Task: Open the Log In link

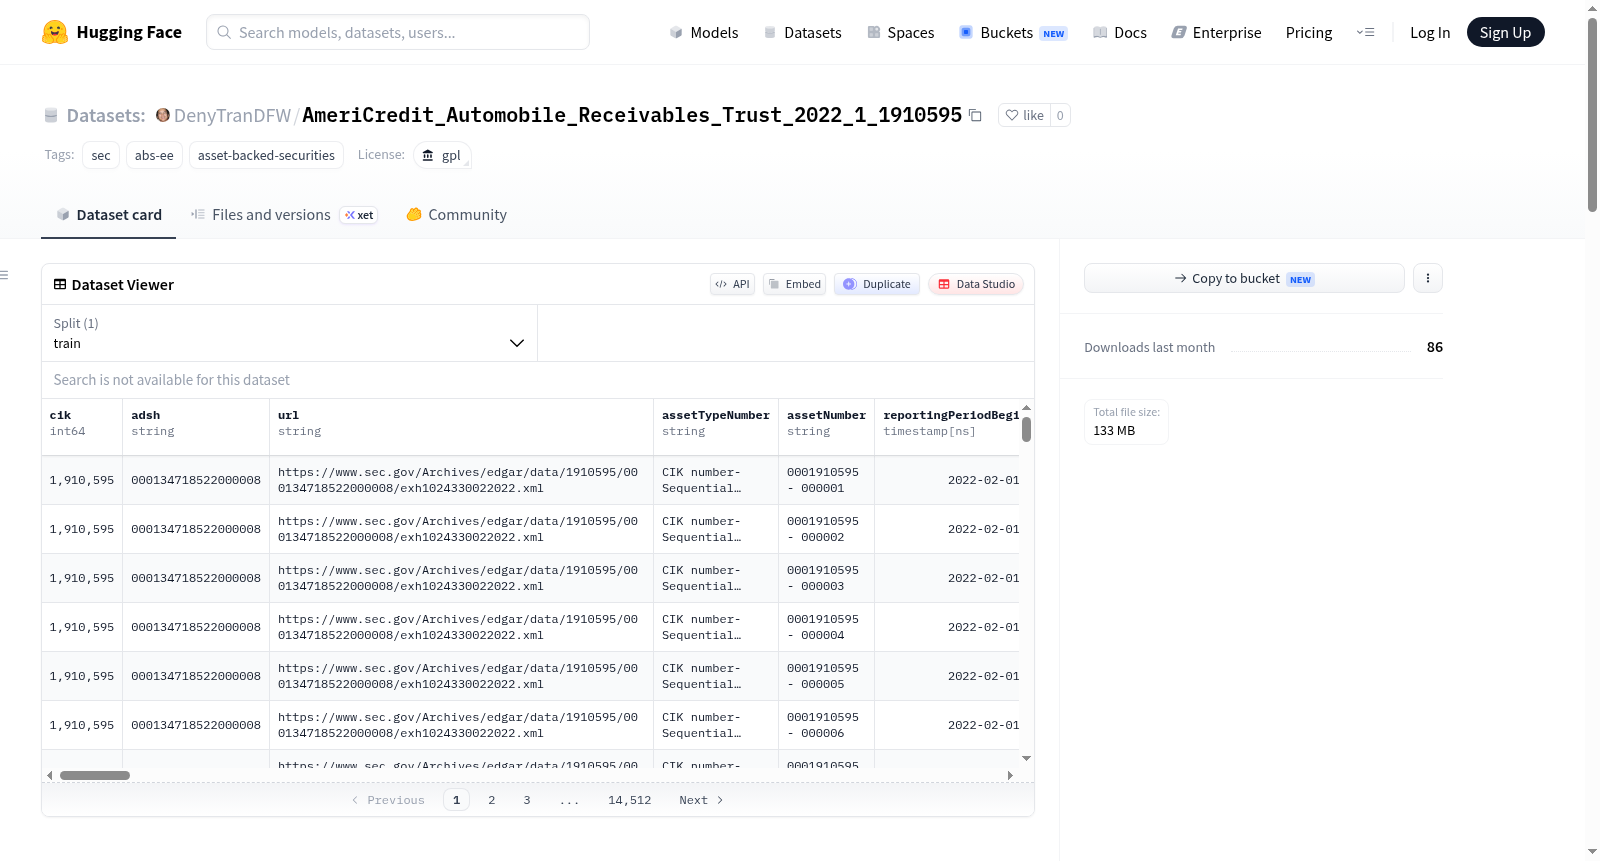Action: [1430, 32]
